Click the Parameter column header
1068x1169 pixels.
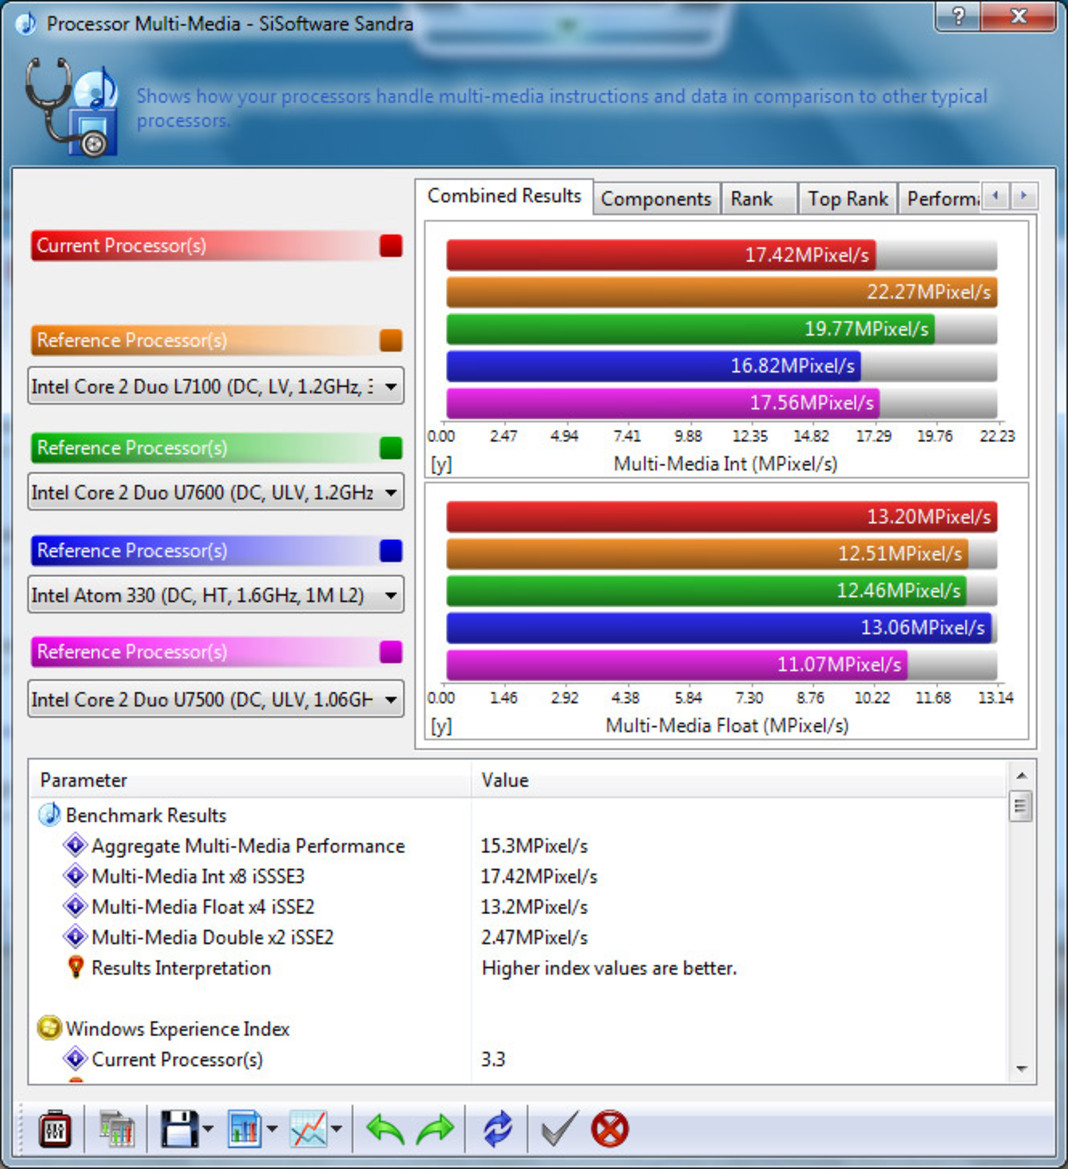(250, 780)
